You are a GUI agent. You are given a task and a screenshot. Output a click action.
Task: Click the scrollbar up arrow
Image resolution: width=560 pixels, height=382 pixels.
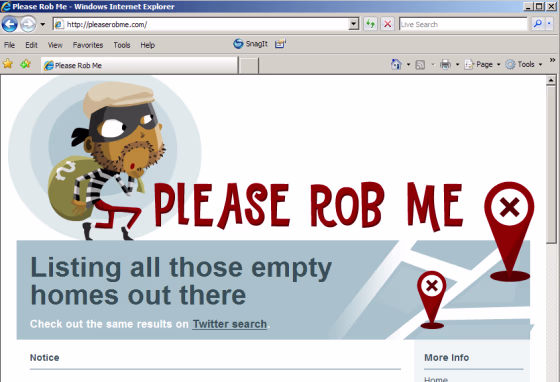click(x=551, y=80)
